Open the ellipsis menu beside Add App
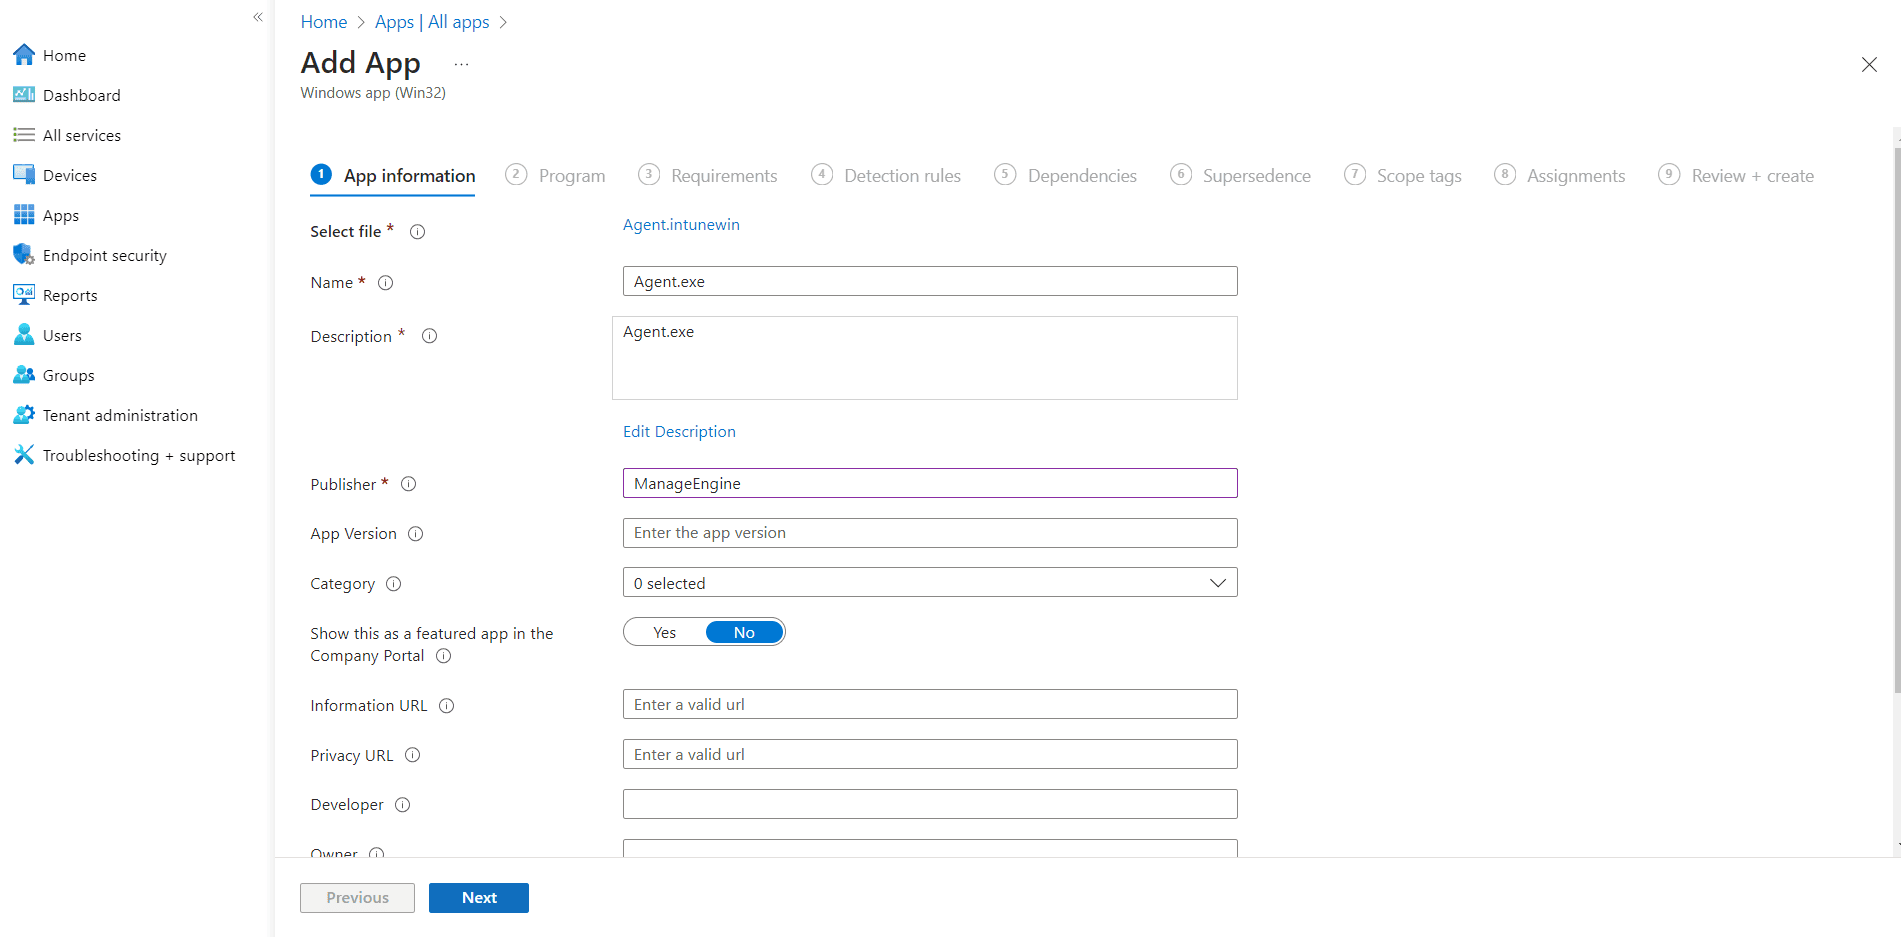The height and width of the screenshot is (937, 1901). [x=461, y=65]
